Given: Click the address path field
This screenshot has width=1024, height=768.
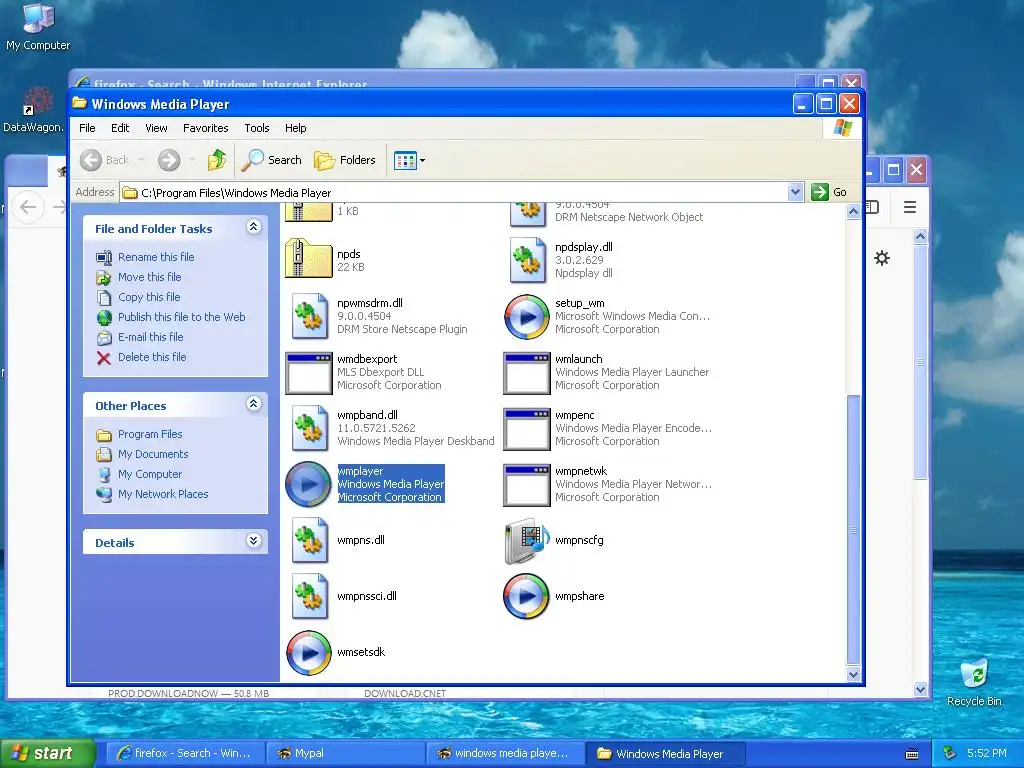Looking at the screenshot, I should pyautogui.click(x=454, y=193).
